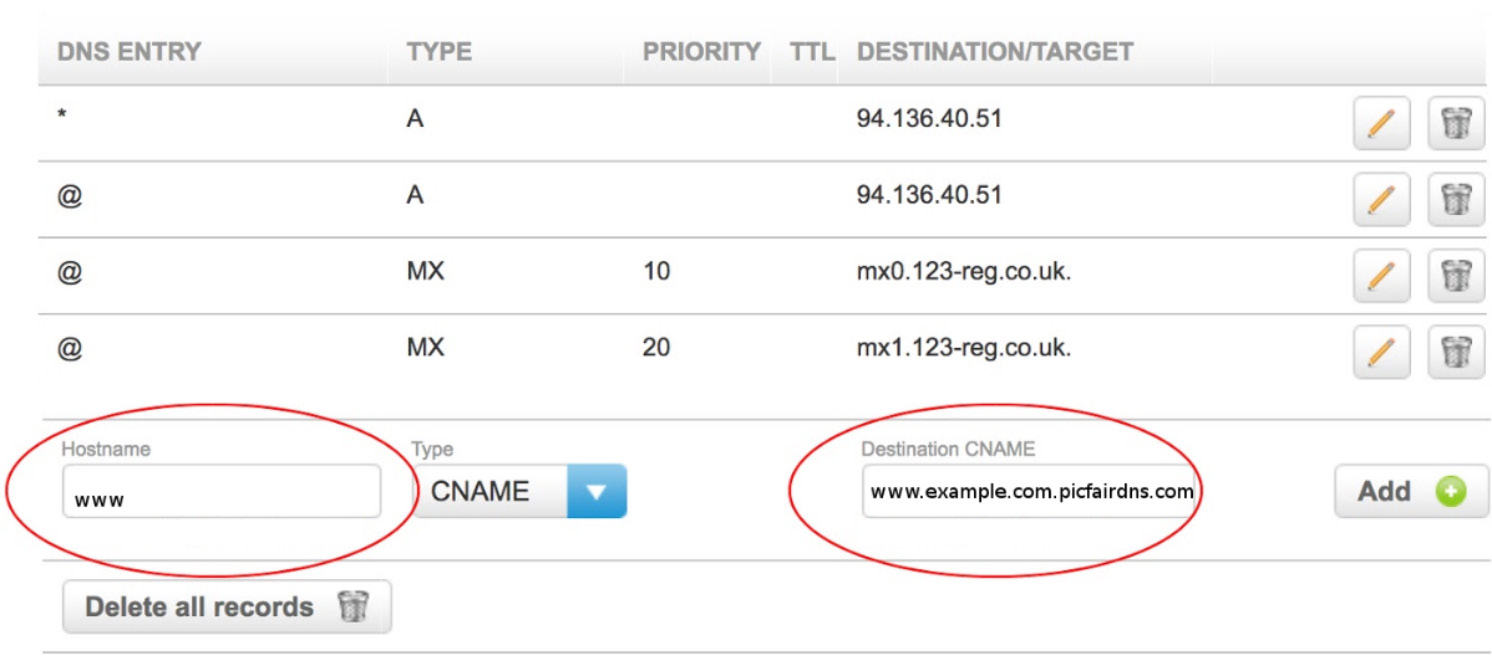This screenshot has width=1492, height=656.
Task: Click the TTL column header
Action: click(x=812, y=52)
